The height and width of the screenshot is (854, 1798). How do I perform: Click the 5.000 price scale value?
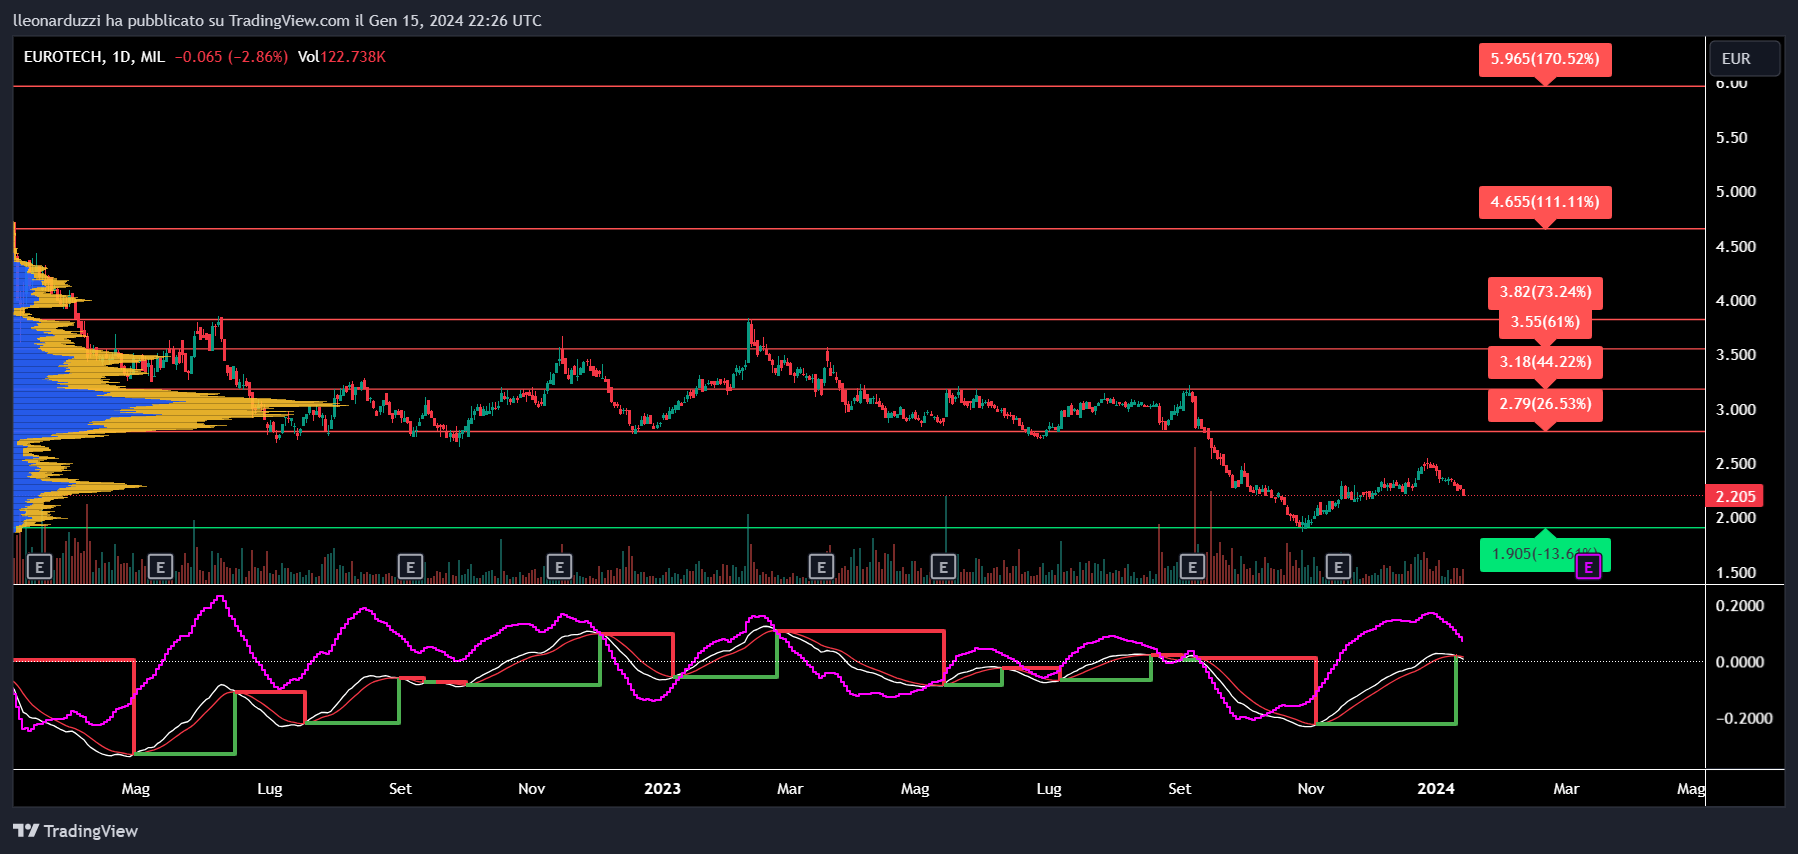pos(1736,192)
